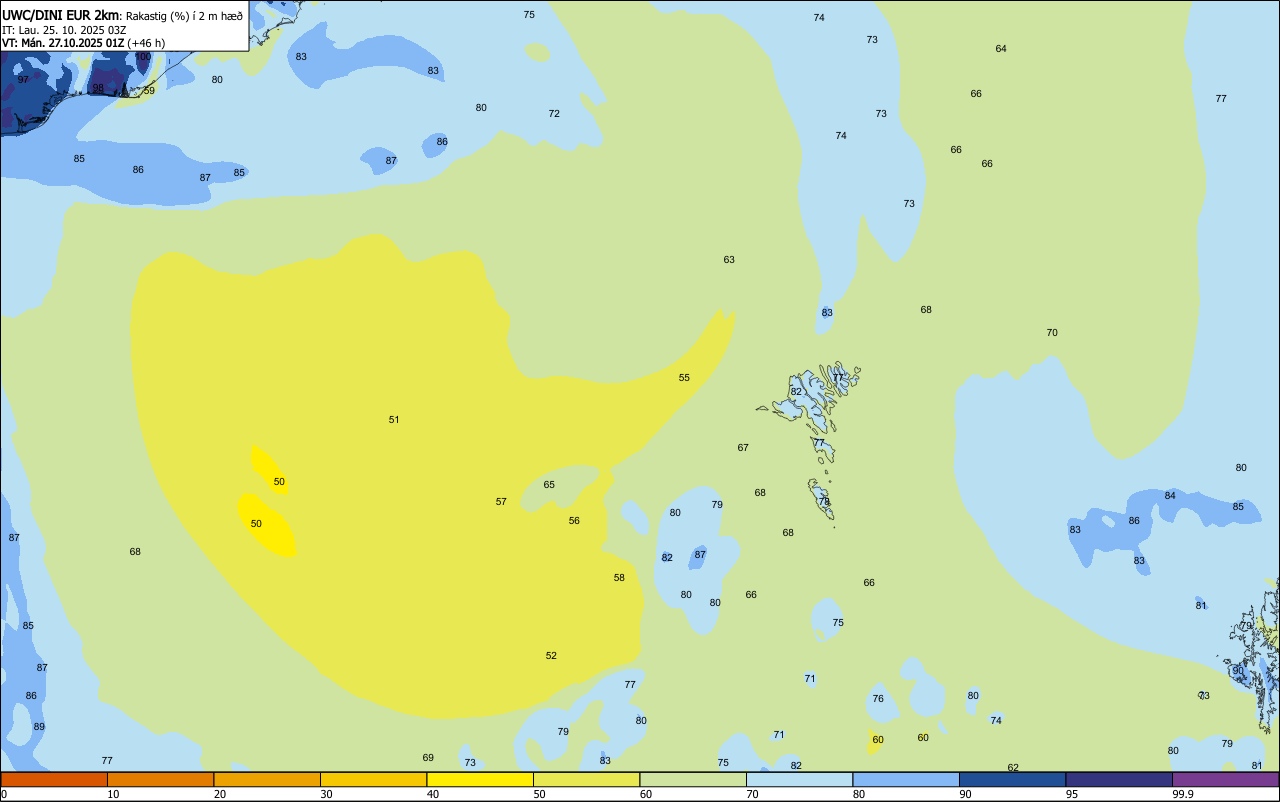The width and height of the screenshot is (1280, 802).
Task: Click the 'VT: Mán. 27.10.2025 01Z' line
Action: pos(63,43)
